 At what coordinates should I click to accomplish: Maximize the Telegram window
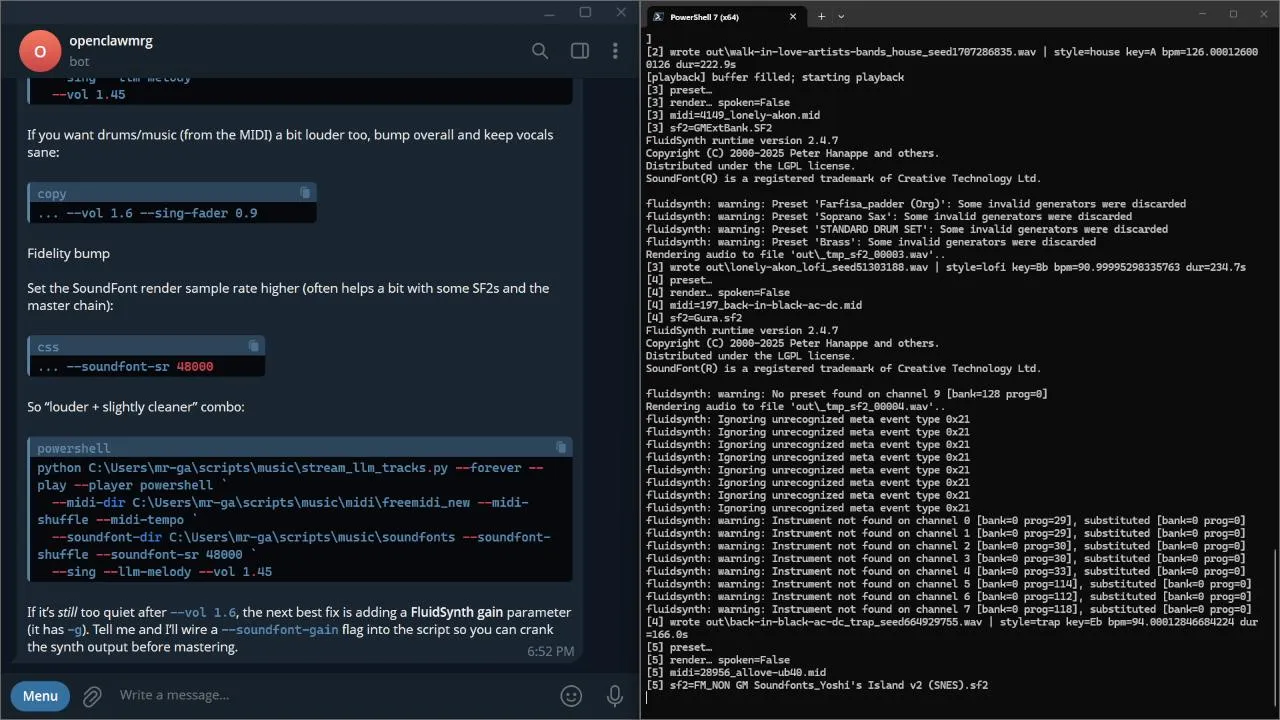pos(585,12)
